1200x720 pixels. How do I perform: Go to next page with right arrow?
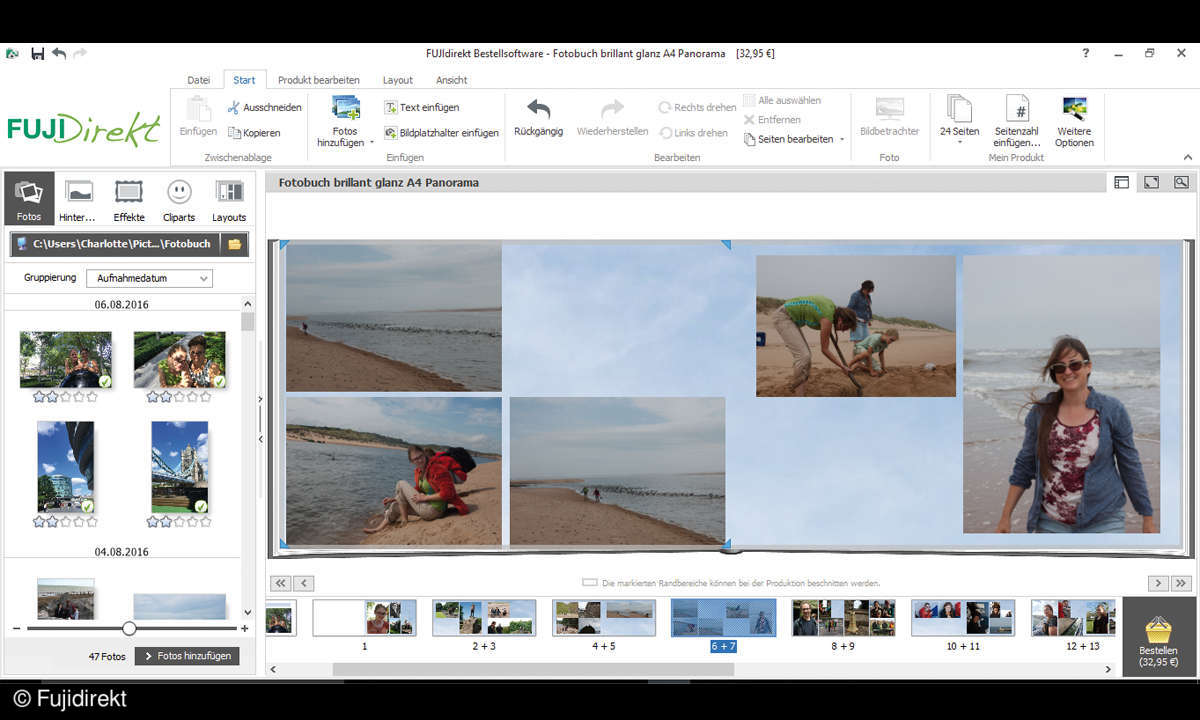1158,583
